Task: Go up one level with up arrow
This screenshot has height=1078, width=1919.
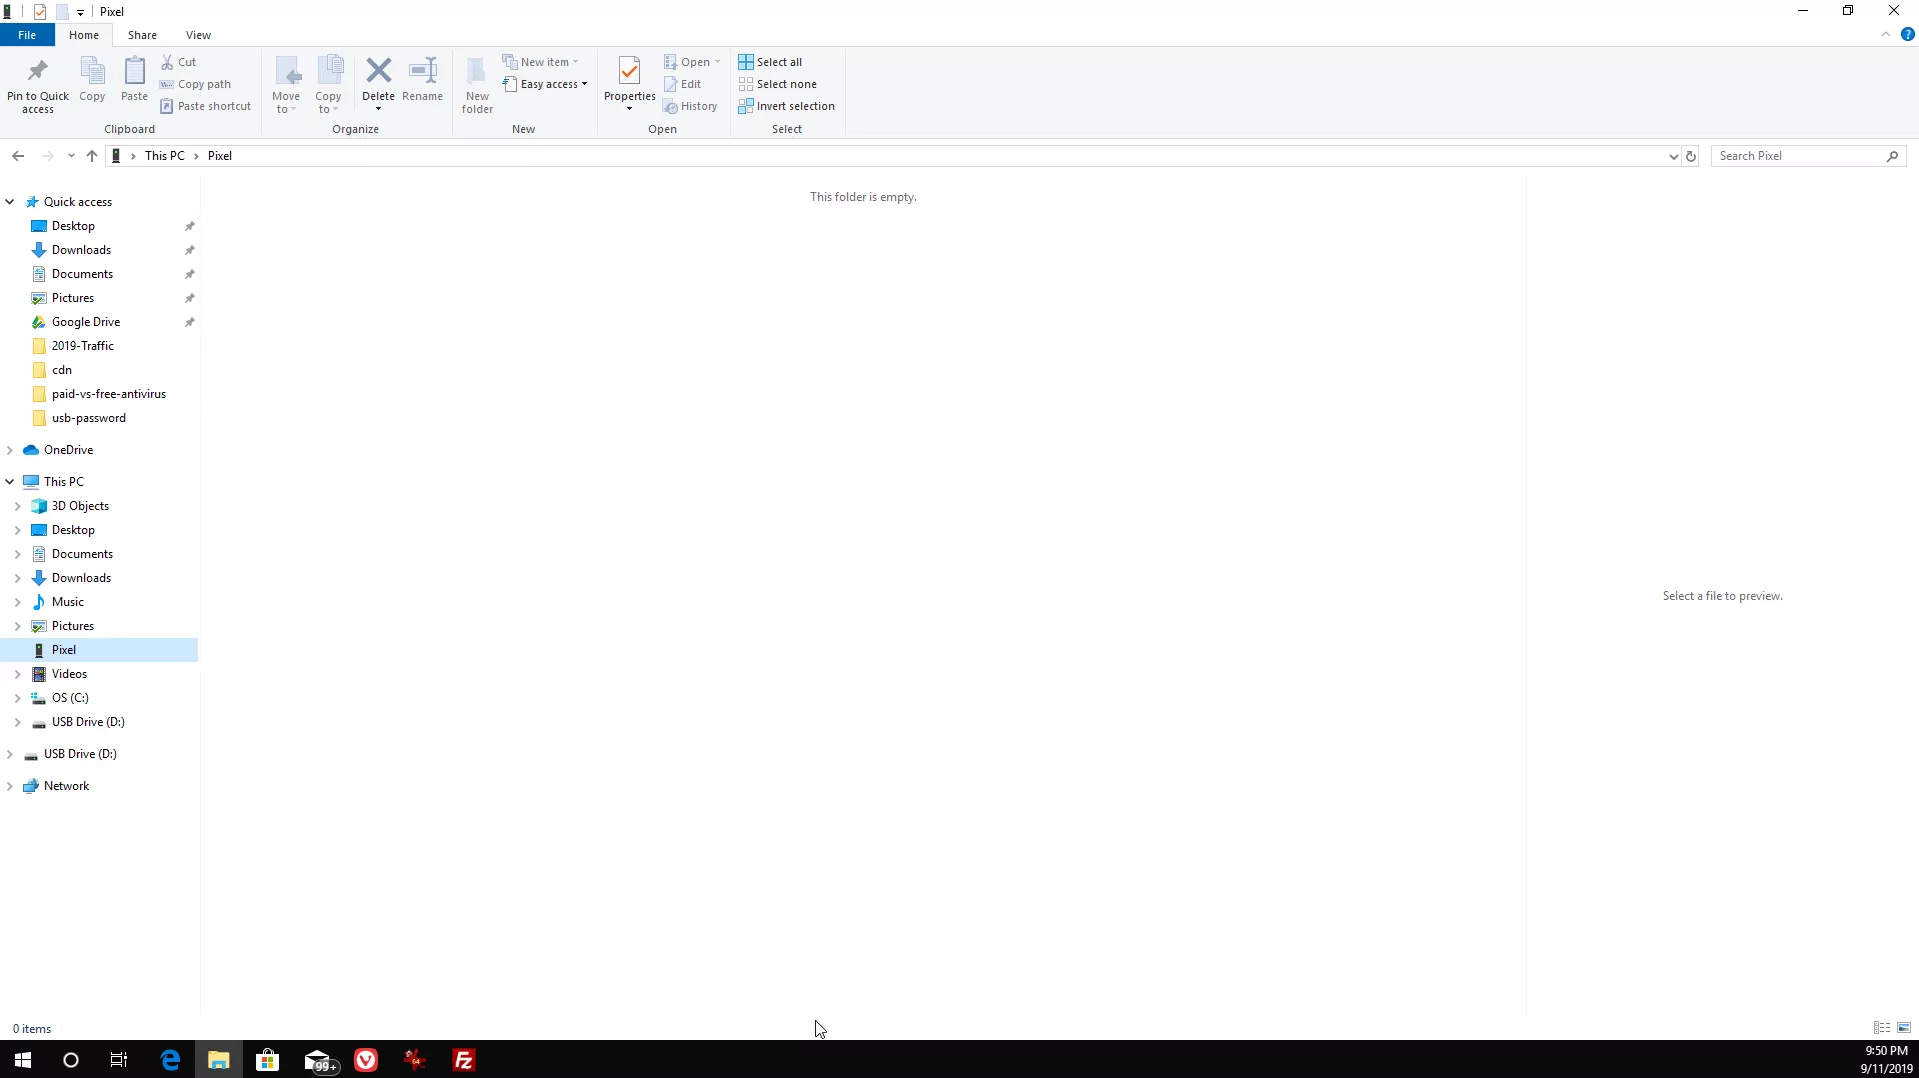Action: [92, 156]
